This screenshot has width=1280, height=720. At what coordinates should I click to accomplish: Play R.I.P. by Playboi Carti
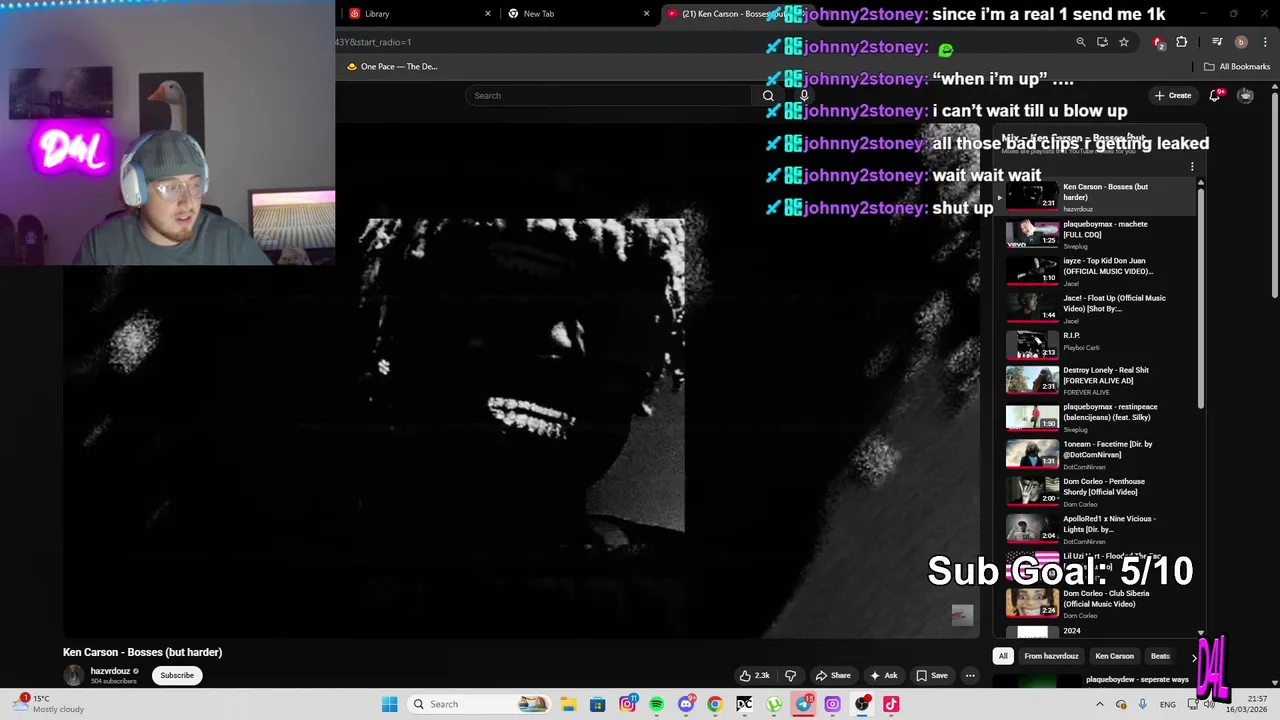tap(1095, 344)
